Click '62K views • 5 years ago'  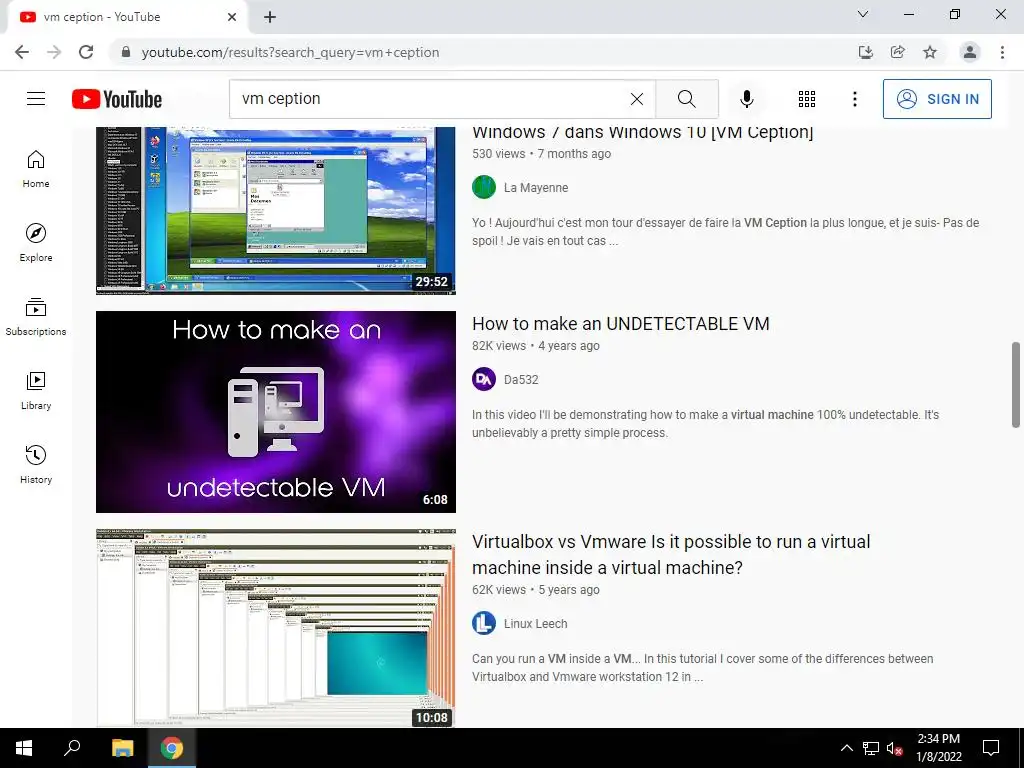coord(536,590)
